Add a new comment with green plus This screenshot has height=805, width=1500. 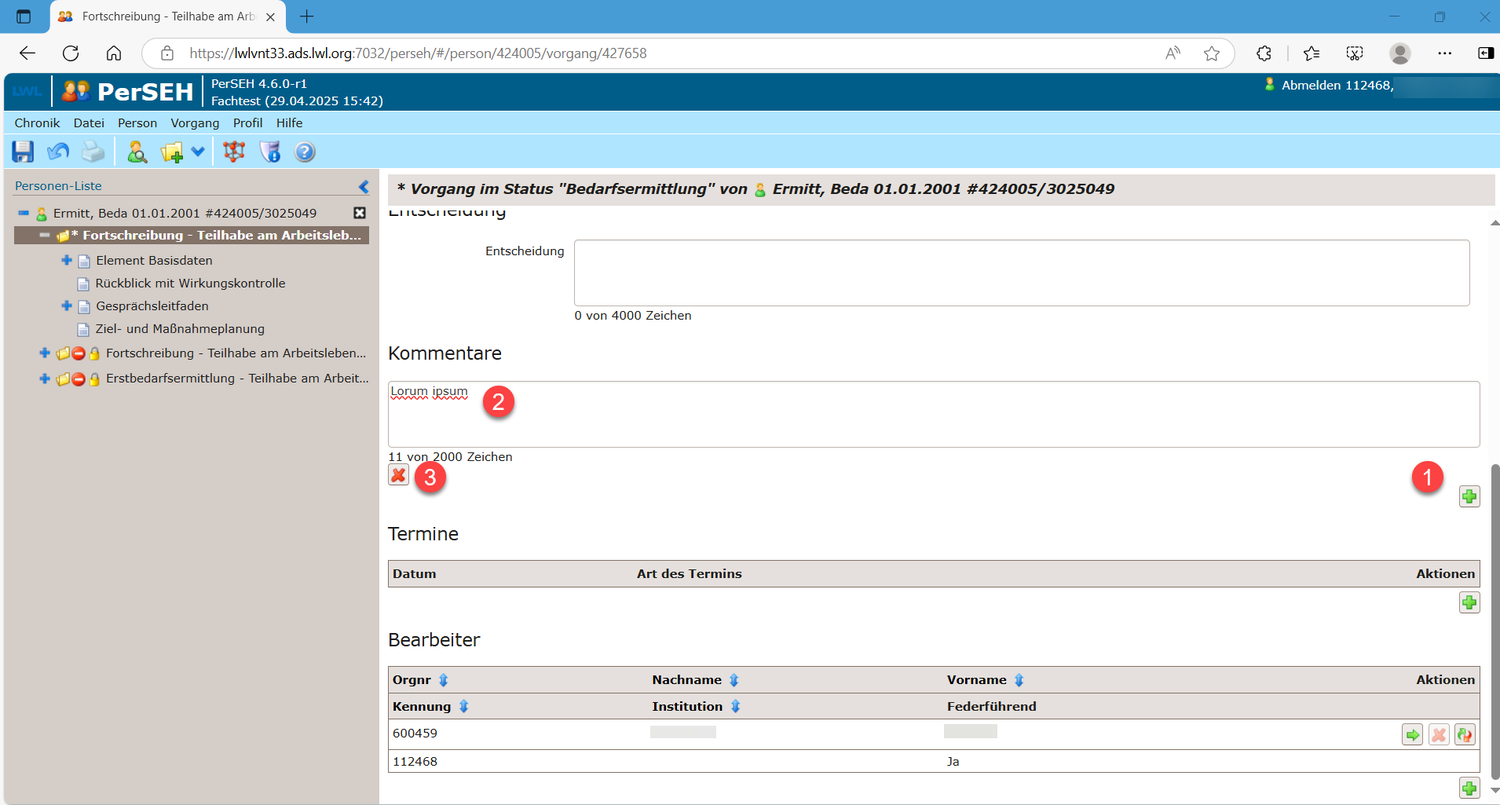click(x=1469, y=496)
